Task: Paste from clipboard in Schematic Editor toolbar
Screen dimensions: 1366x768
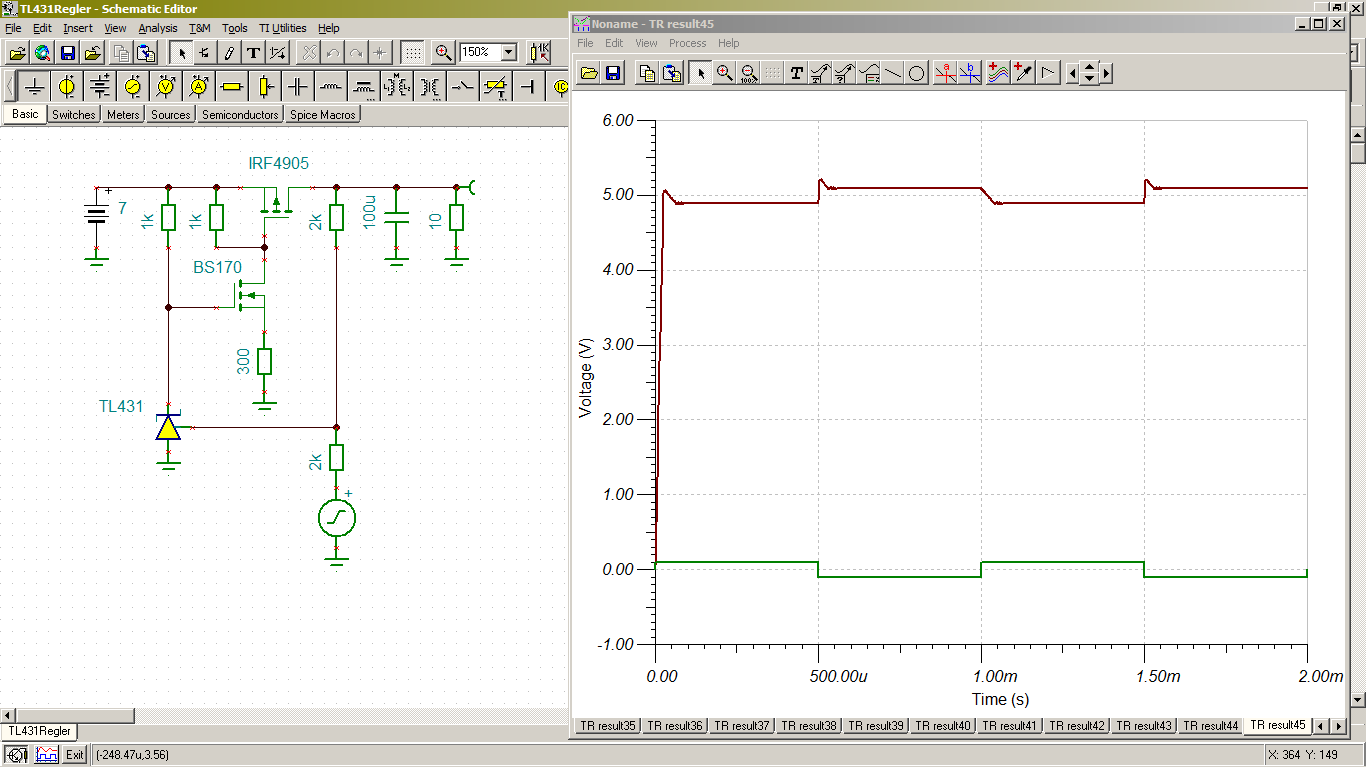Action: (x=146, y=52)
